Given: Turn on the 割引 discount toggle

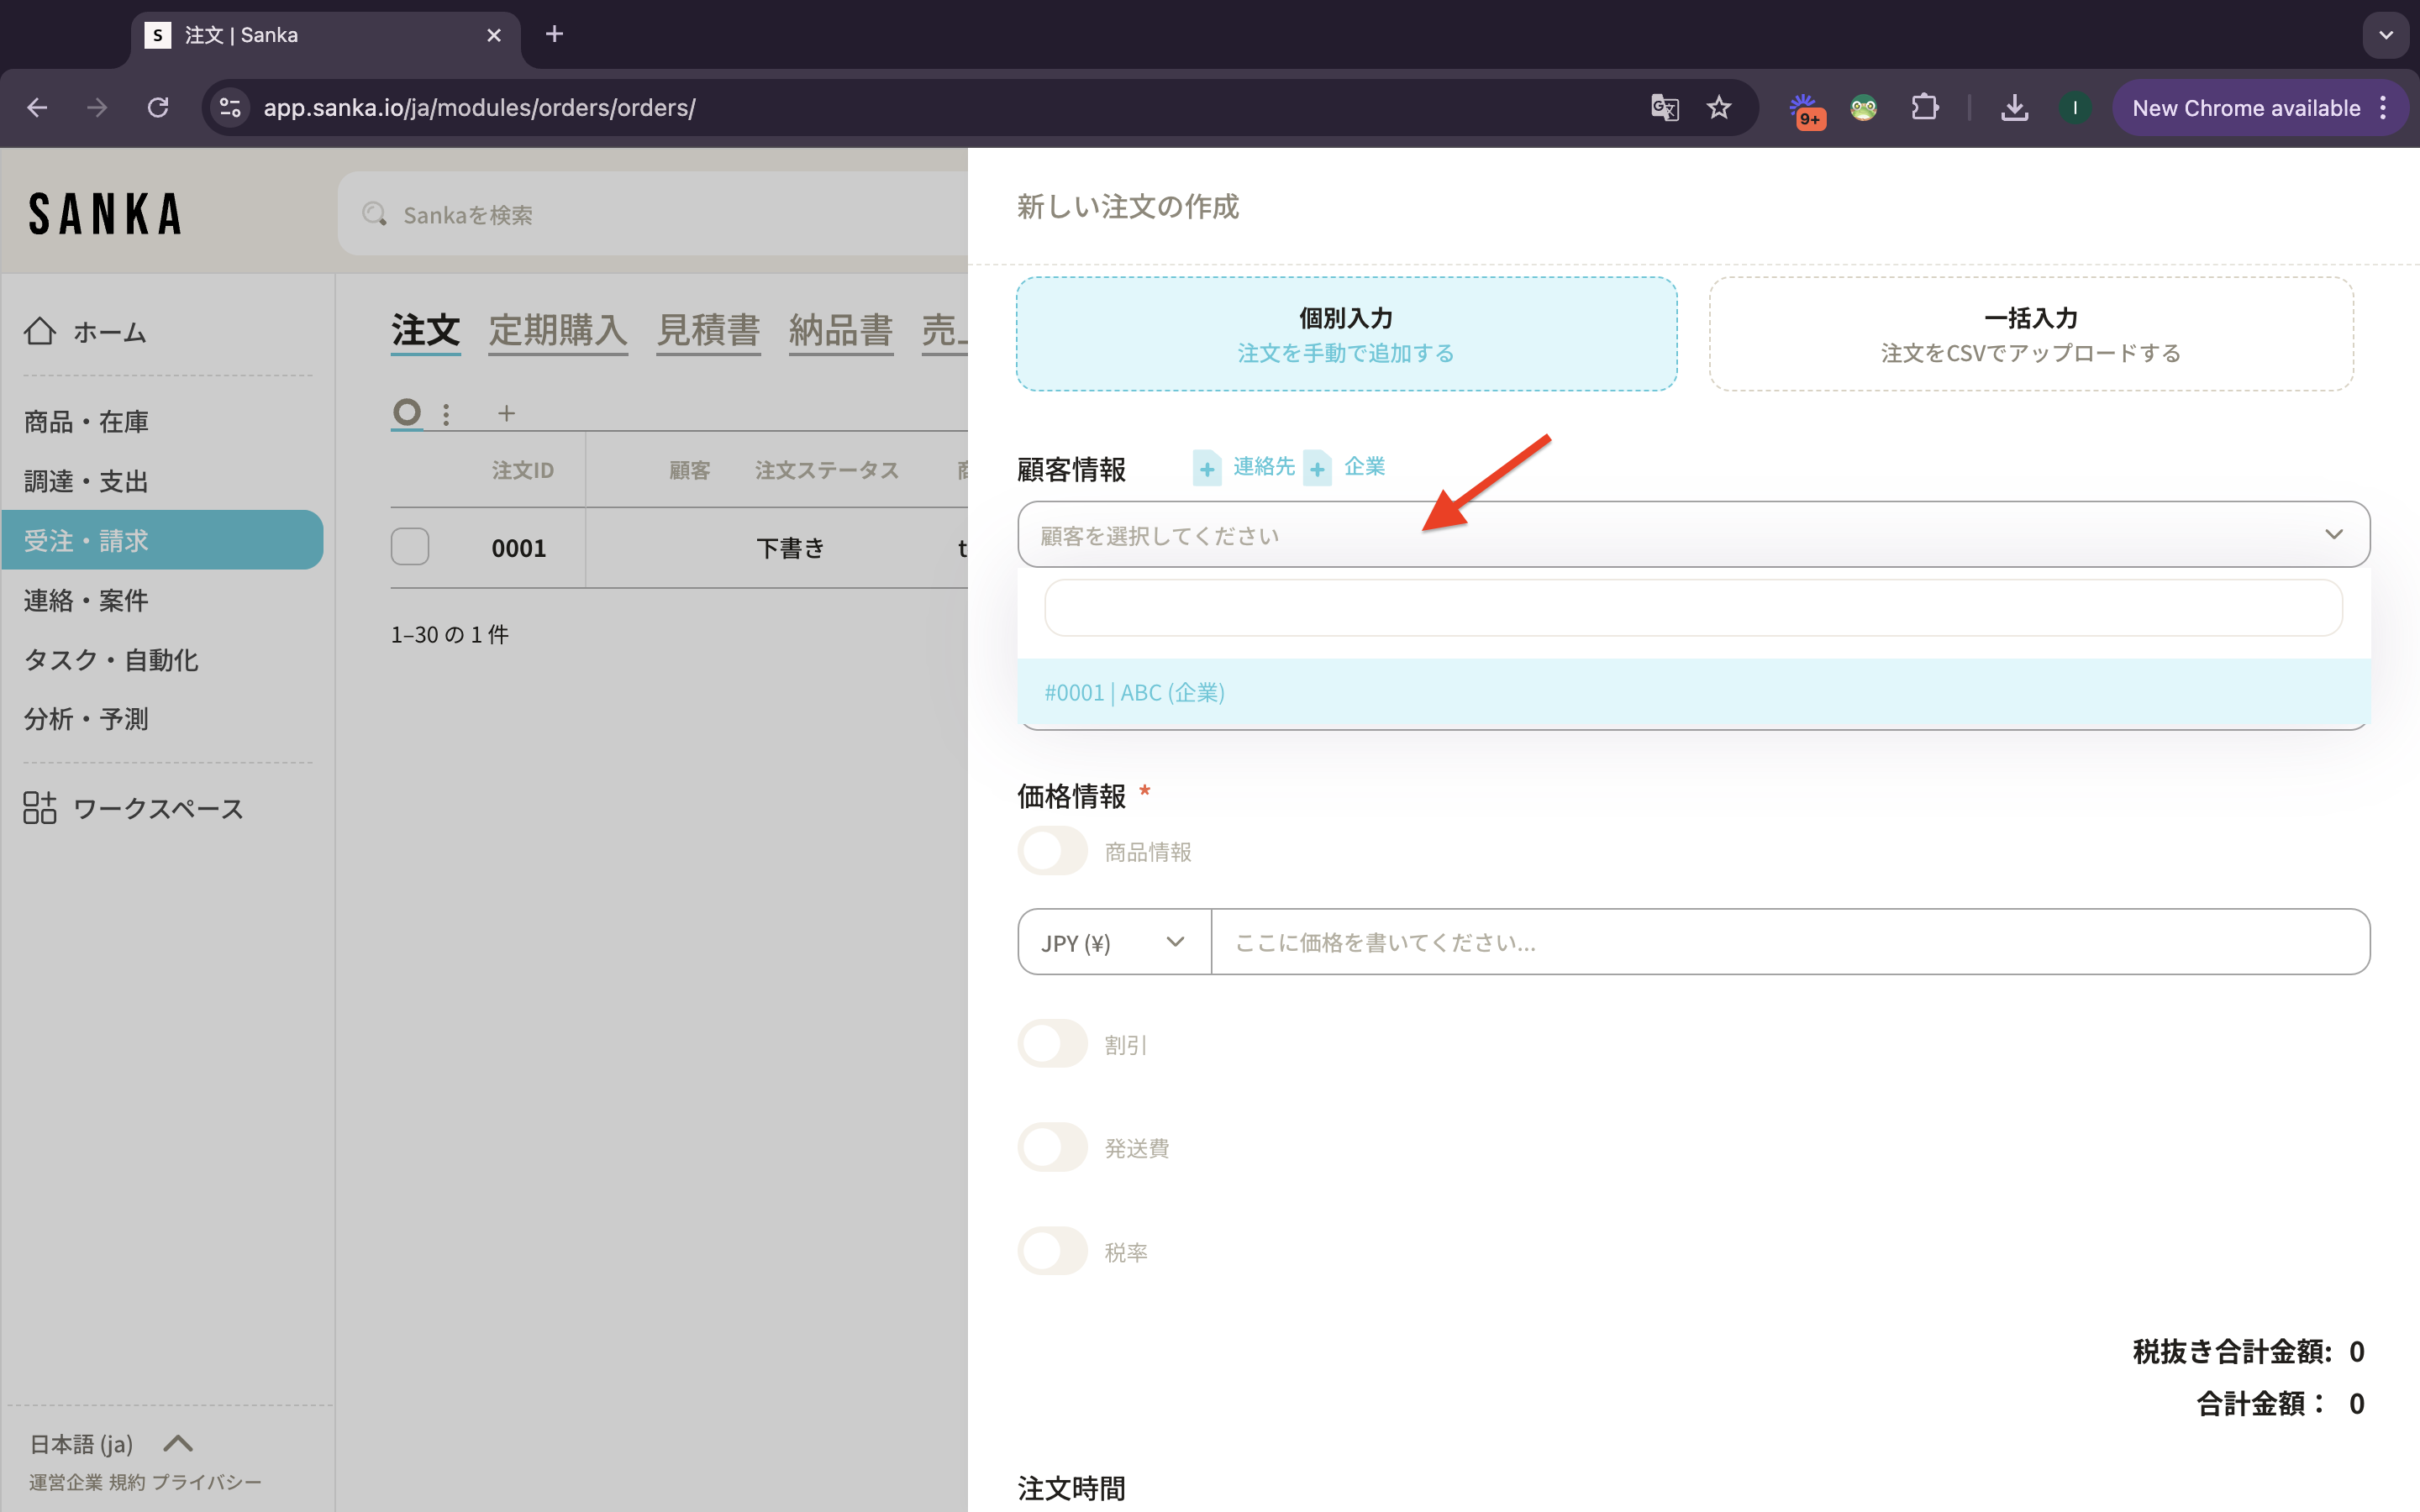Looking at the screenshot, I should [1052, 1044].
